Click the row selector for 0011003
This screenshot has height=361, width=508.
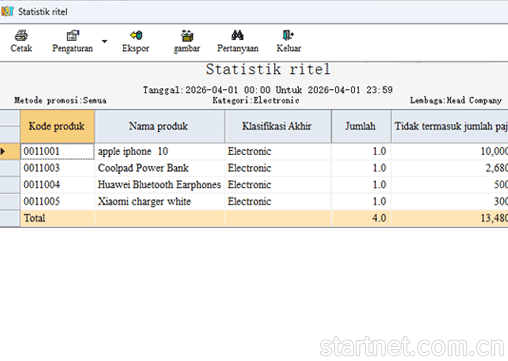point(10,168)
